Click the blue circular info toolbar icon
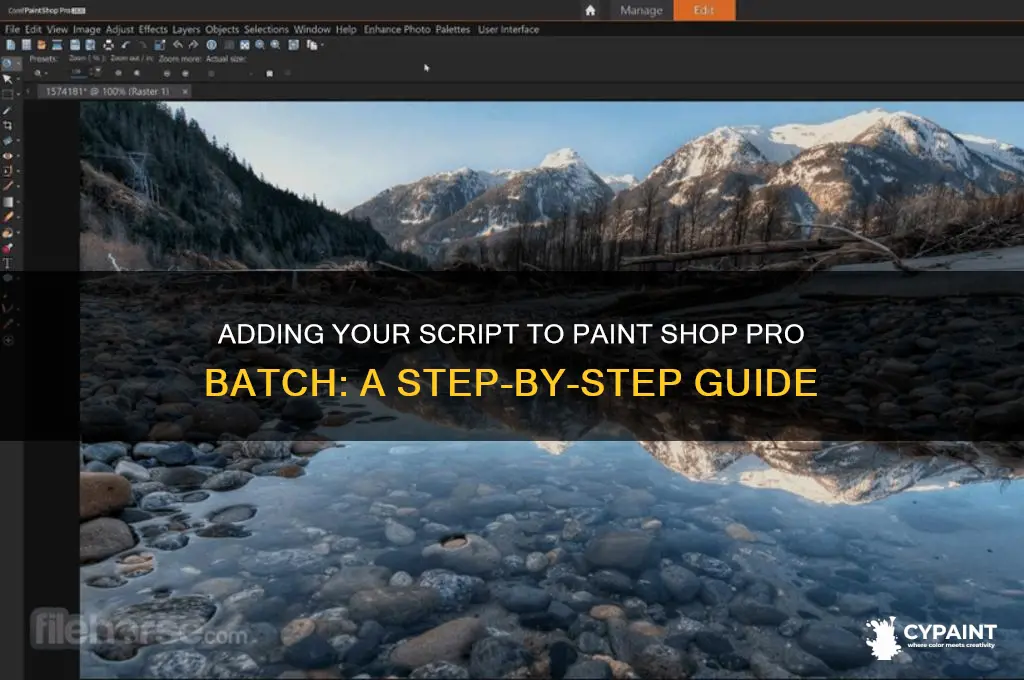Viewport: 1024px width, 680px height. point(211,45)
